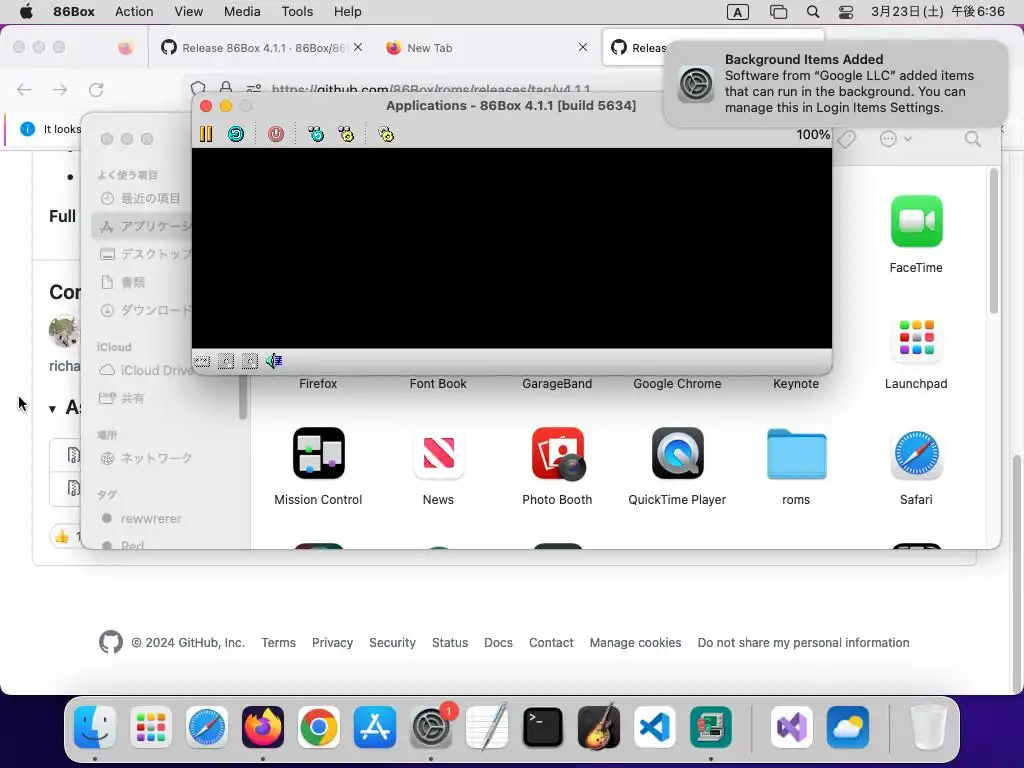1024x768 pixels.
Task: Click Docs link in GitHub footer
Action: pyautogui.click(x=498, y=643)
